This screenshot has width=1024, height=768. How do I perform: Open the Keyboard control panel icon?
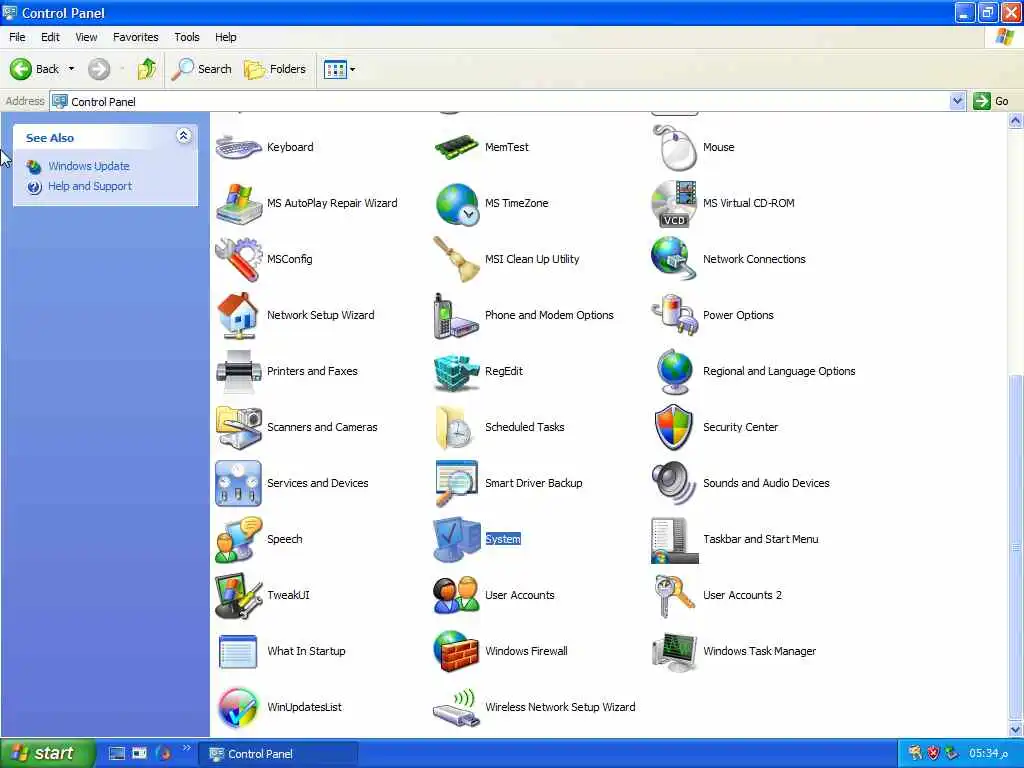click(238, 147)
